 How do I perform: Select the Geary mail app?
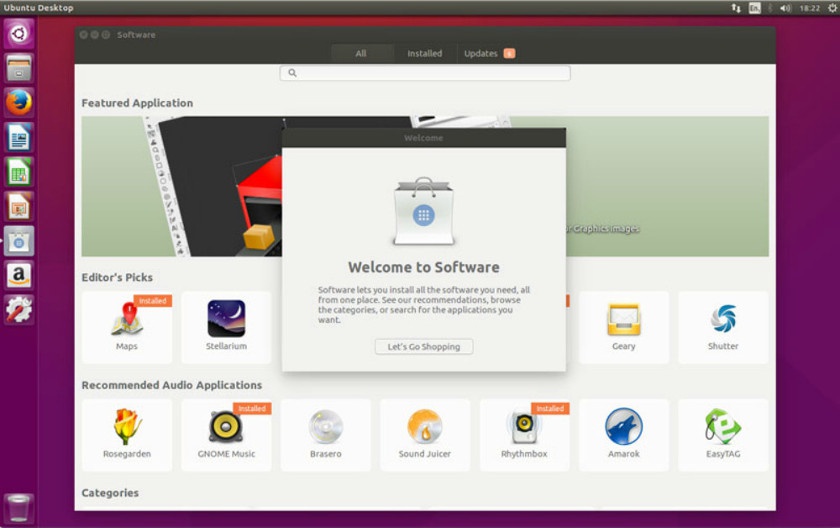623,327
